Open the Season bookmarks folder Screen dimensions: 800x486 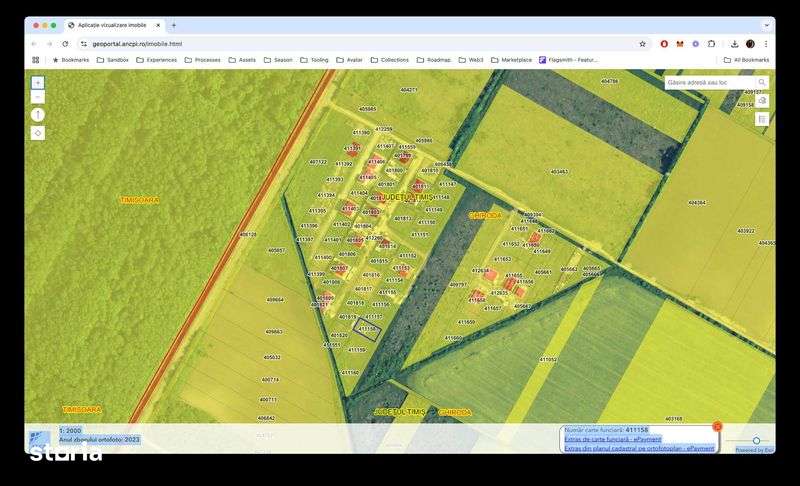[278, 60]
